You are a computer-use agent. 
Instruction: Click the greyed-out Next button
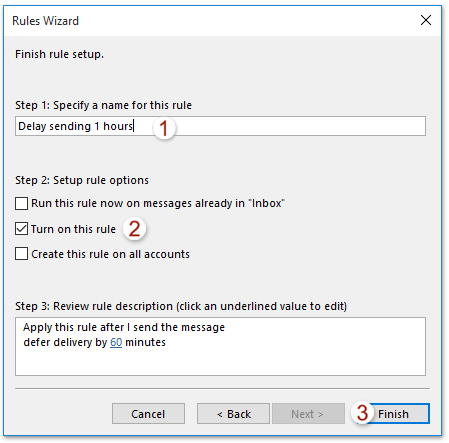pyautogui.click(x=308, y=414)
